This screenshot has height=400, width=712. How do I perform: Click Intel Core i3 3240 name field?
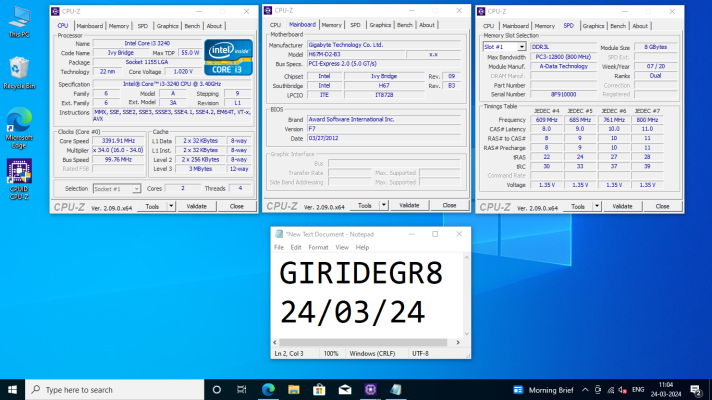(147, 44)
